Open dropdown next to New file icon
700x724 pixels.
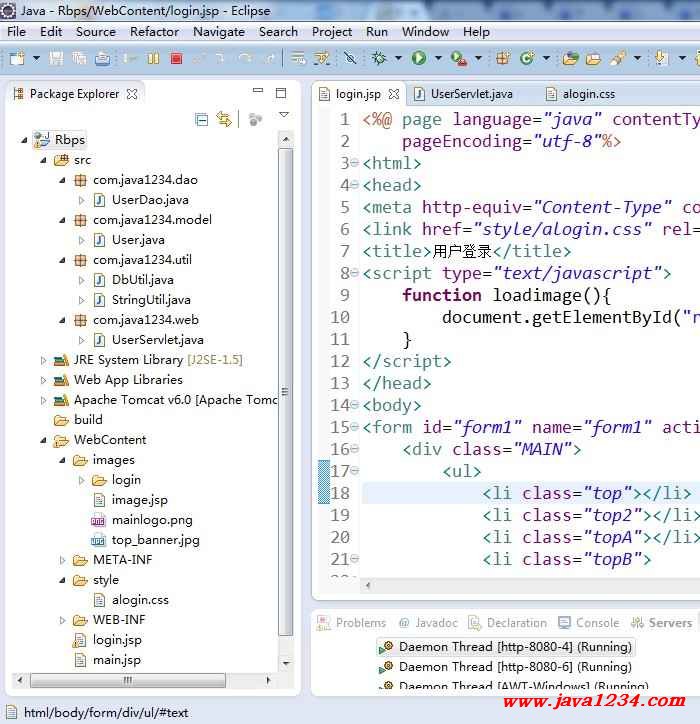click(36, 58)
